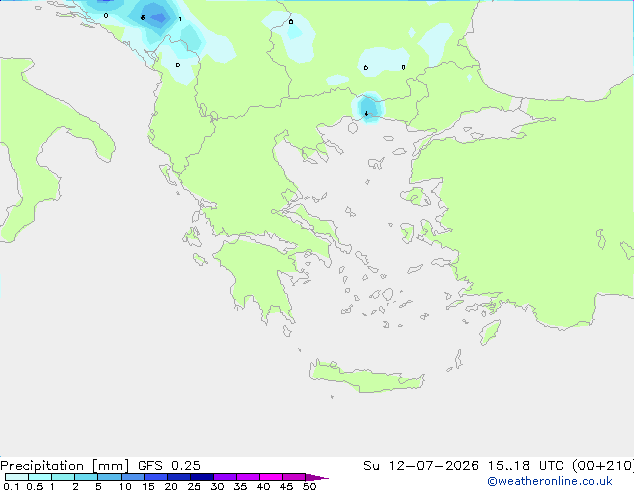The height and width of the screenshot is (490, 634).
Task: Click the '20' legend scale label
Action: click(x=171, y=486)
